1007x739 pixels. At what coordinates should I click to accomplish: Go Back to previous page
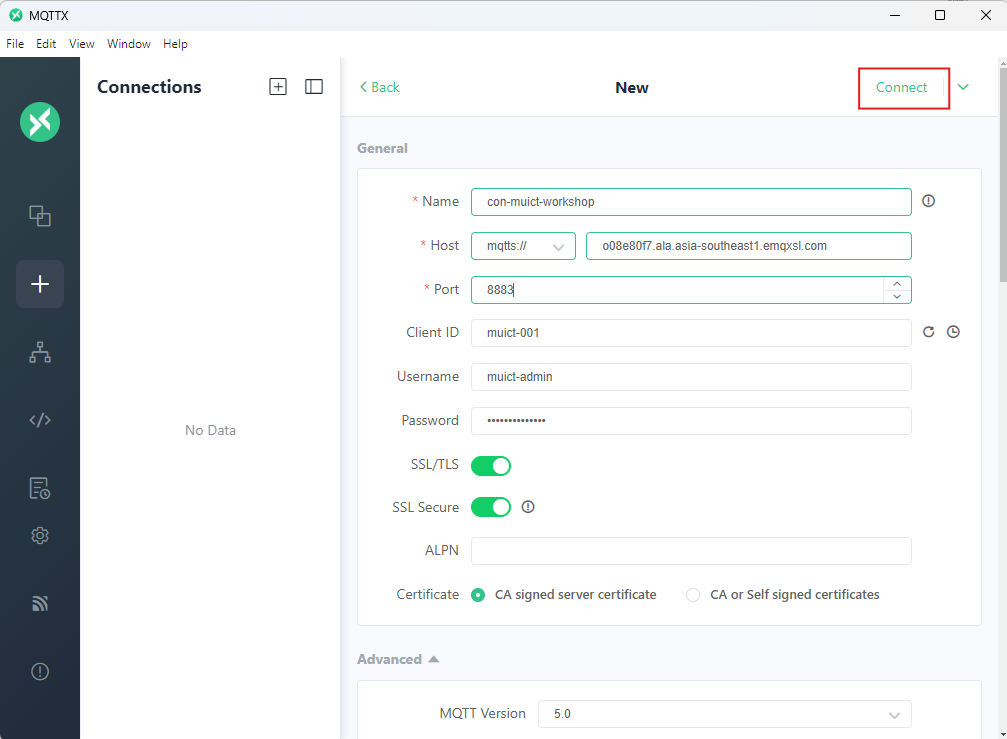pos(380,87)
